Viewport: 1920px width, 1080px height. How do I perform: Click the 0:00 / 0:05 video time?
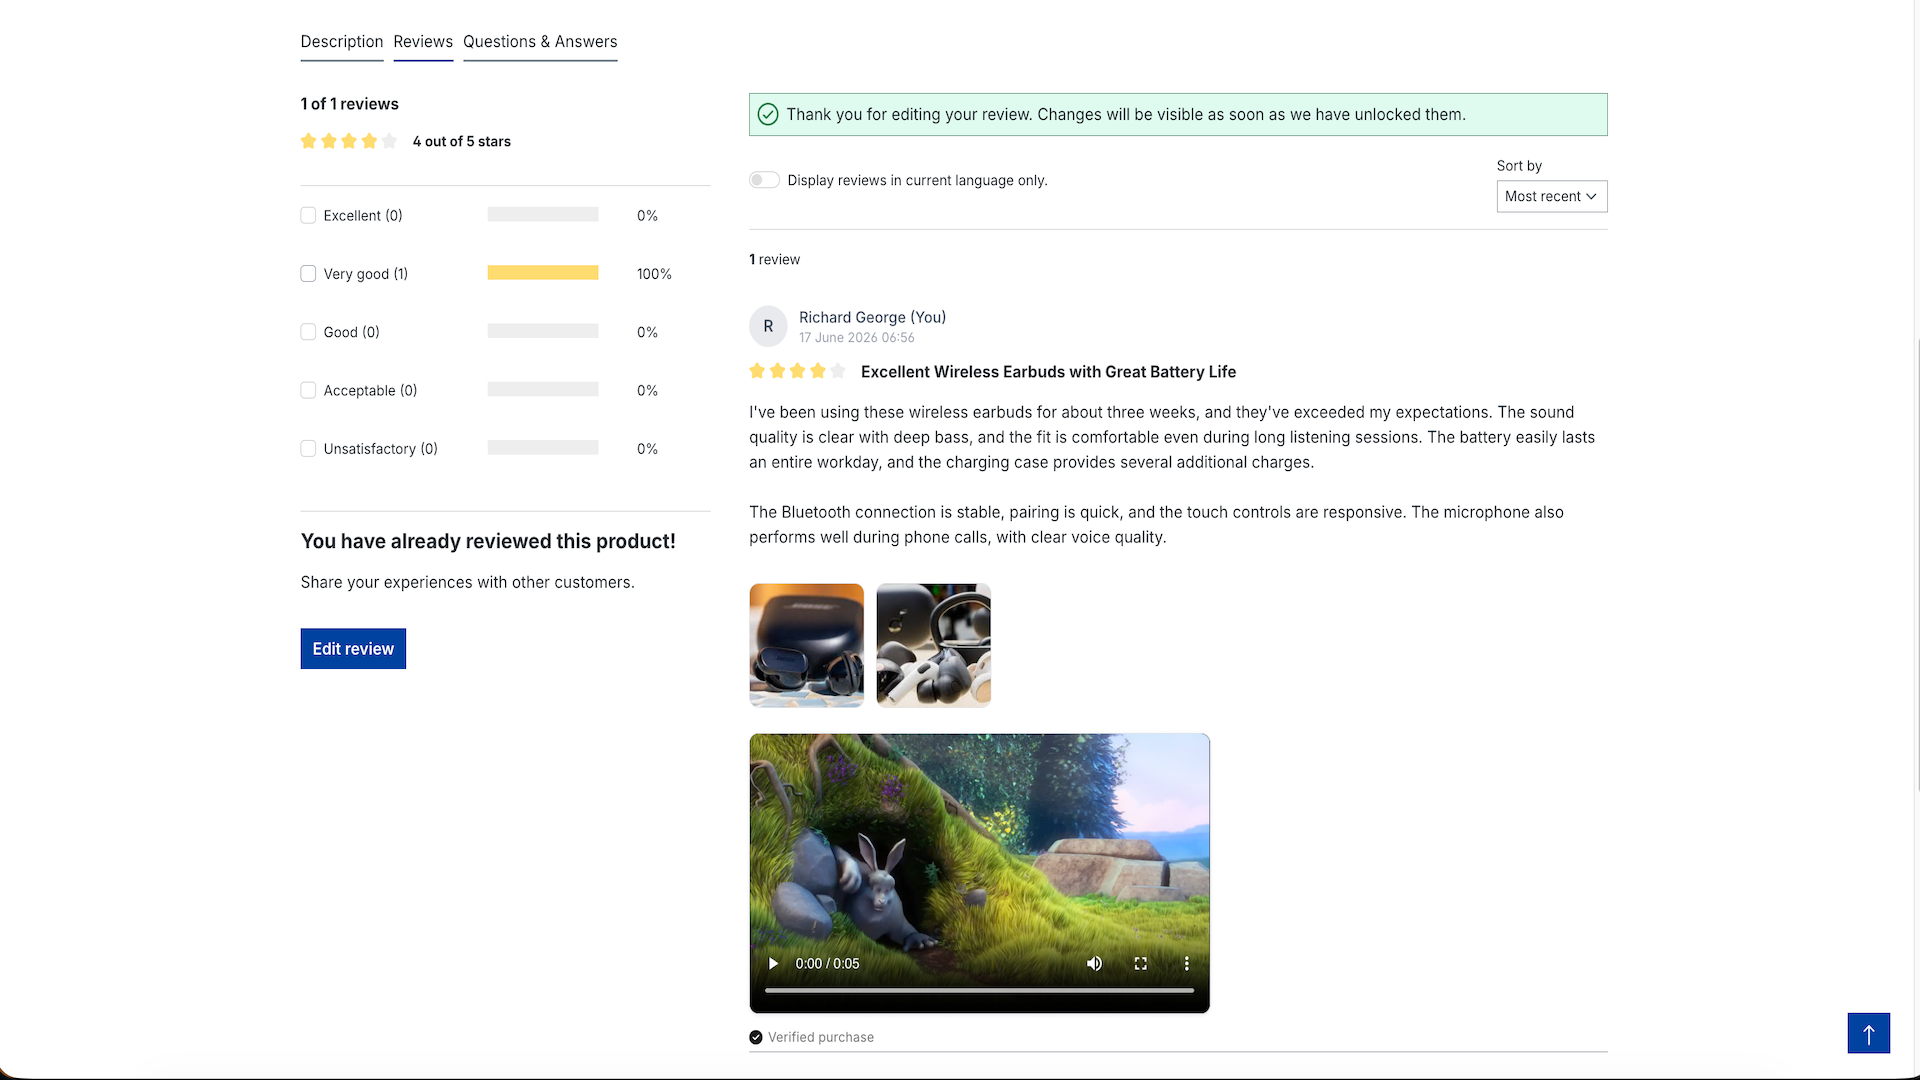827,964
